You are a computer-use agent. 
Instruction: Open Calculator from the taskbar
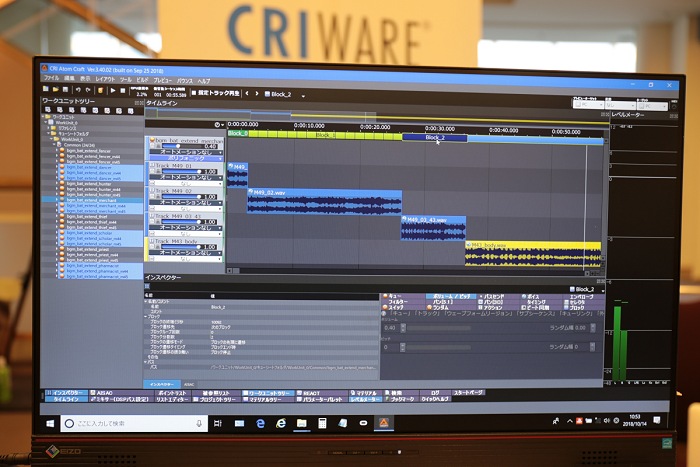[x=322, y=423]
